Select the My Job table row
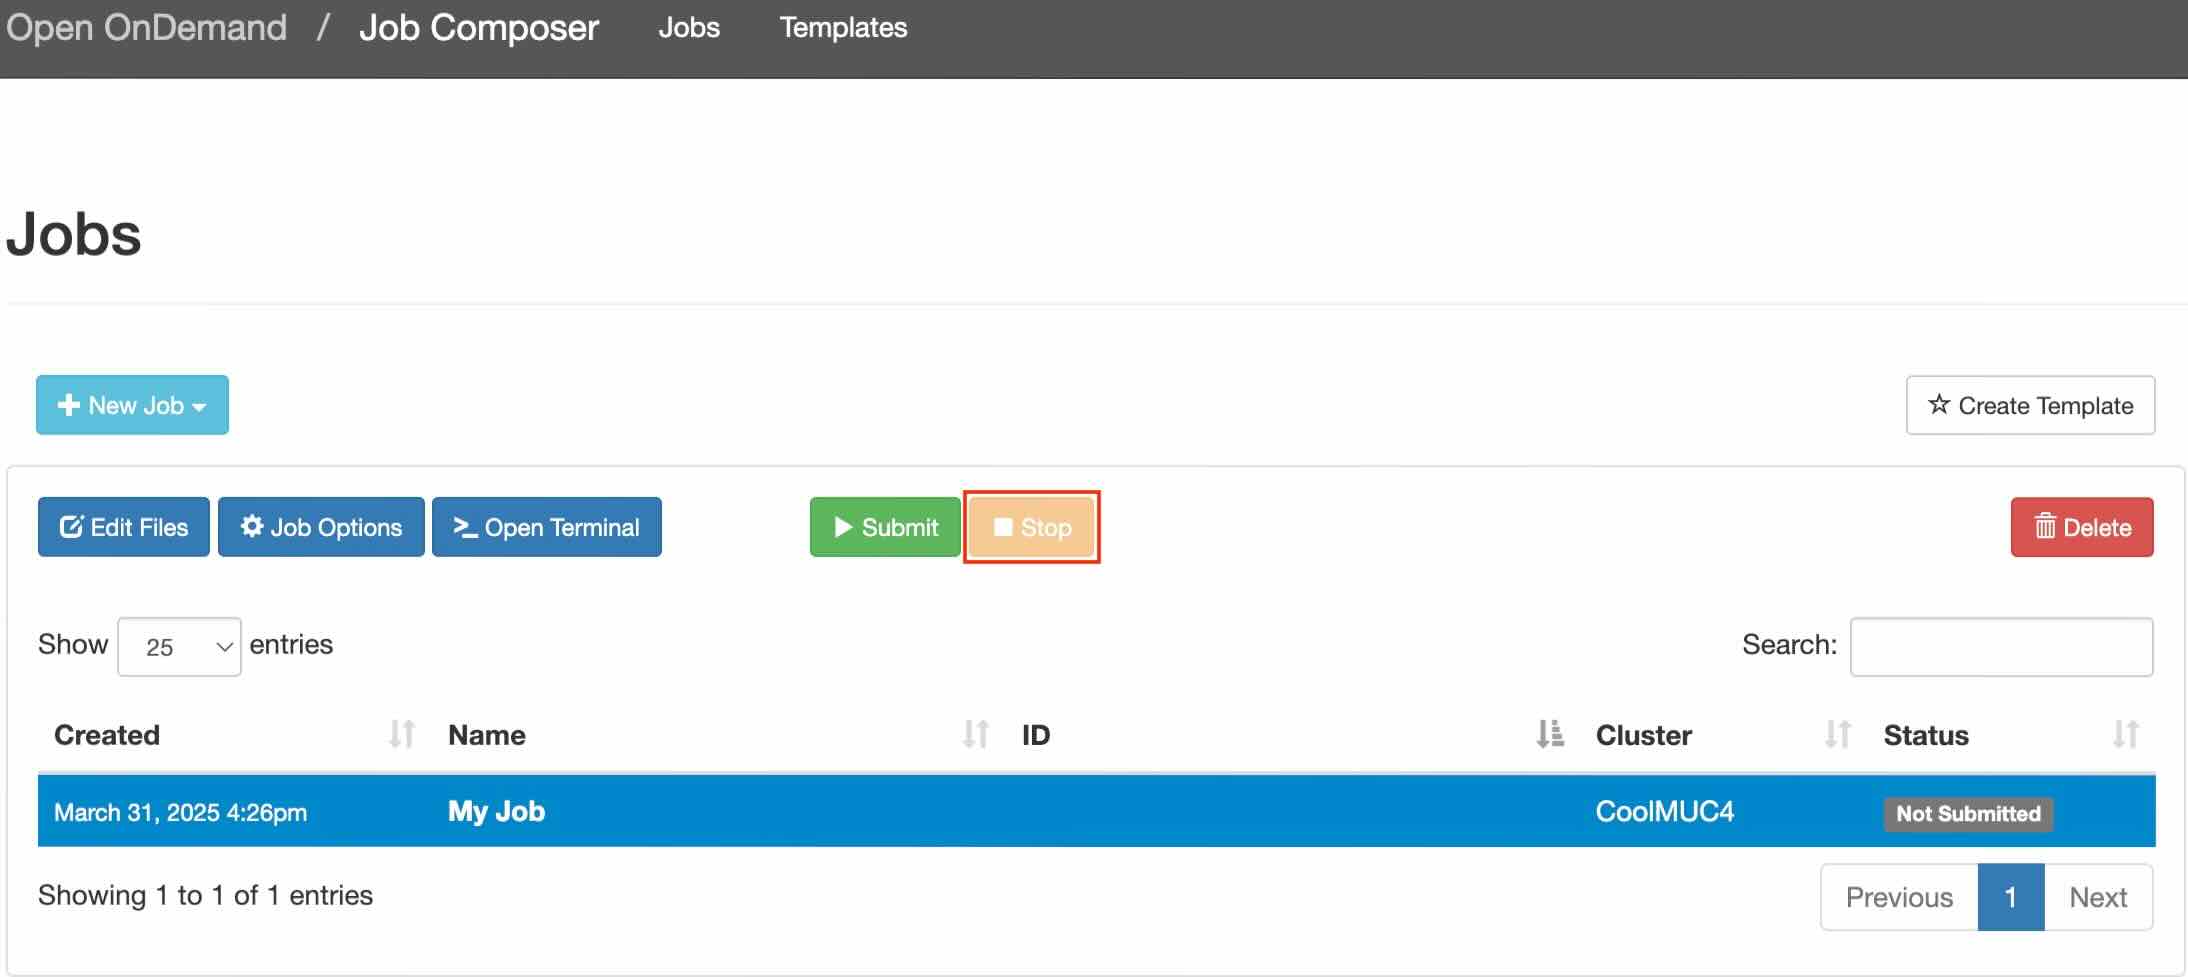 pos(496,811)
